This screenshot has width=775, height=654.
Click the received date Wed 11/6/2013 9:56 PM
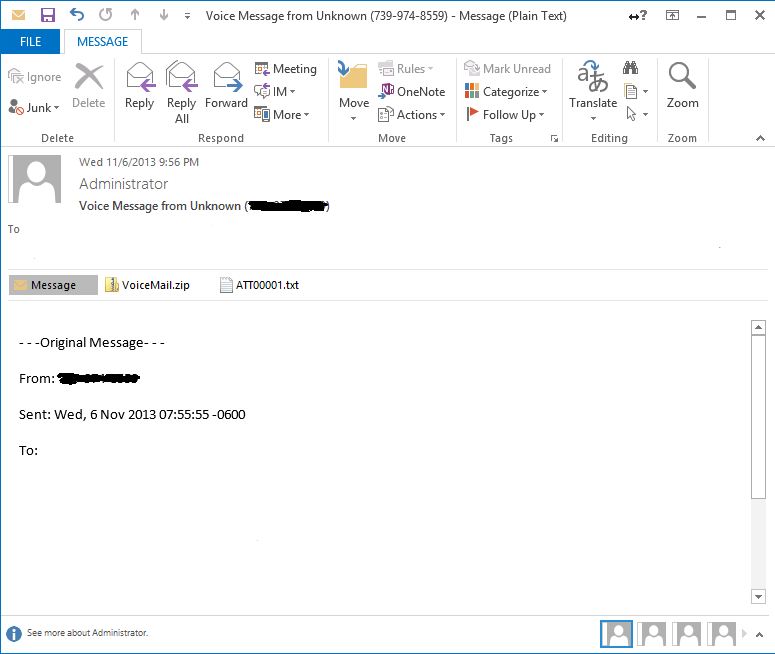pos(139,162)
